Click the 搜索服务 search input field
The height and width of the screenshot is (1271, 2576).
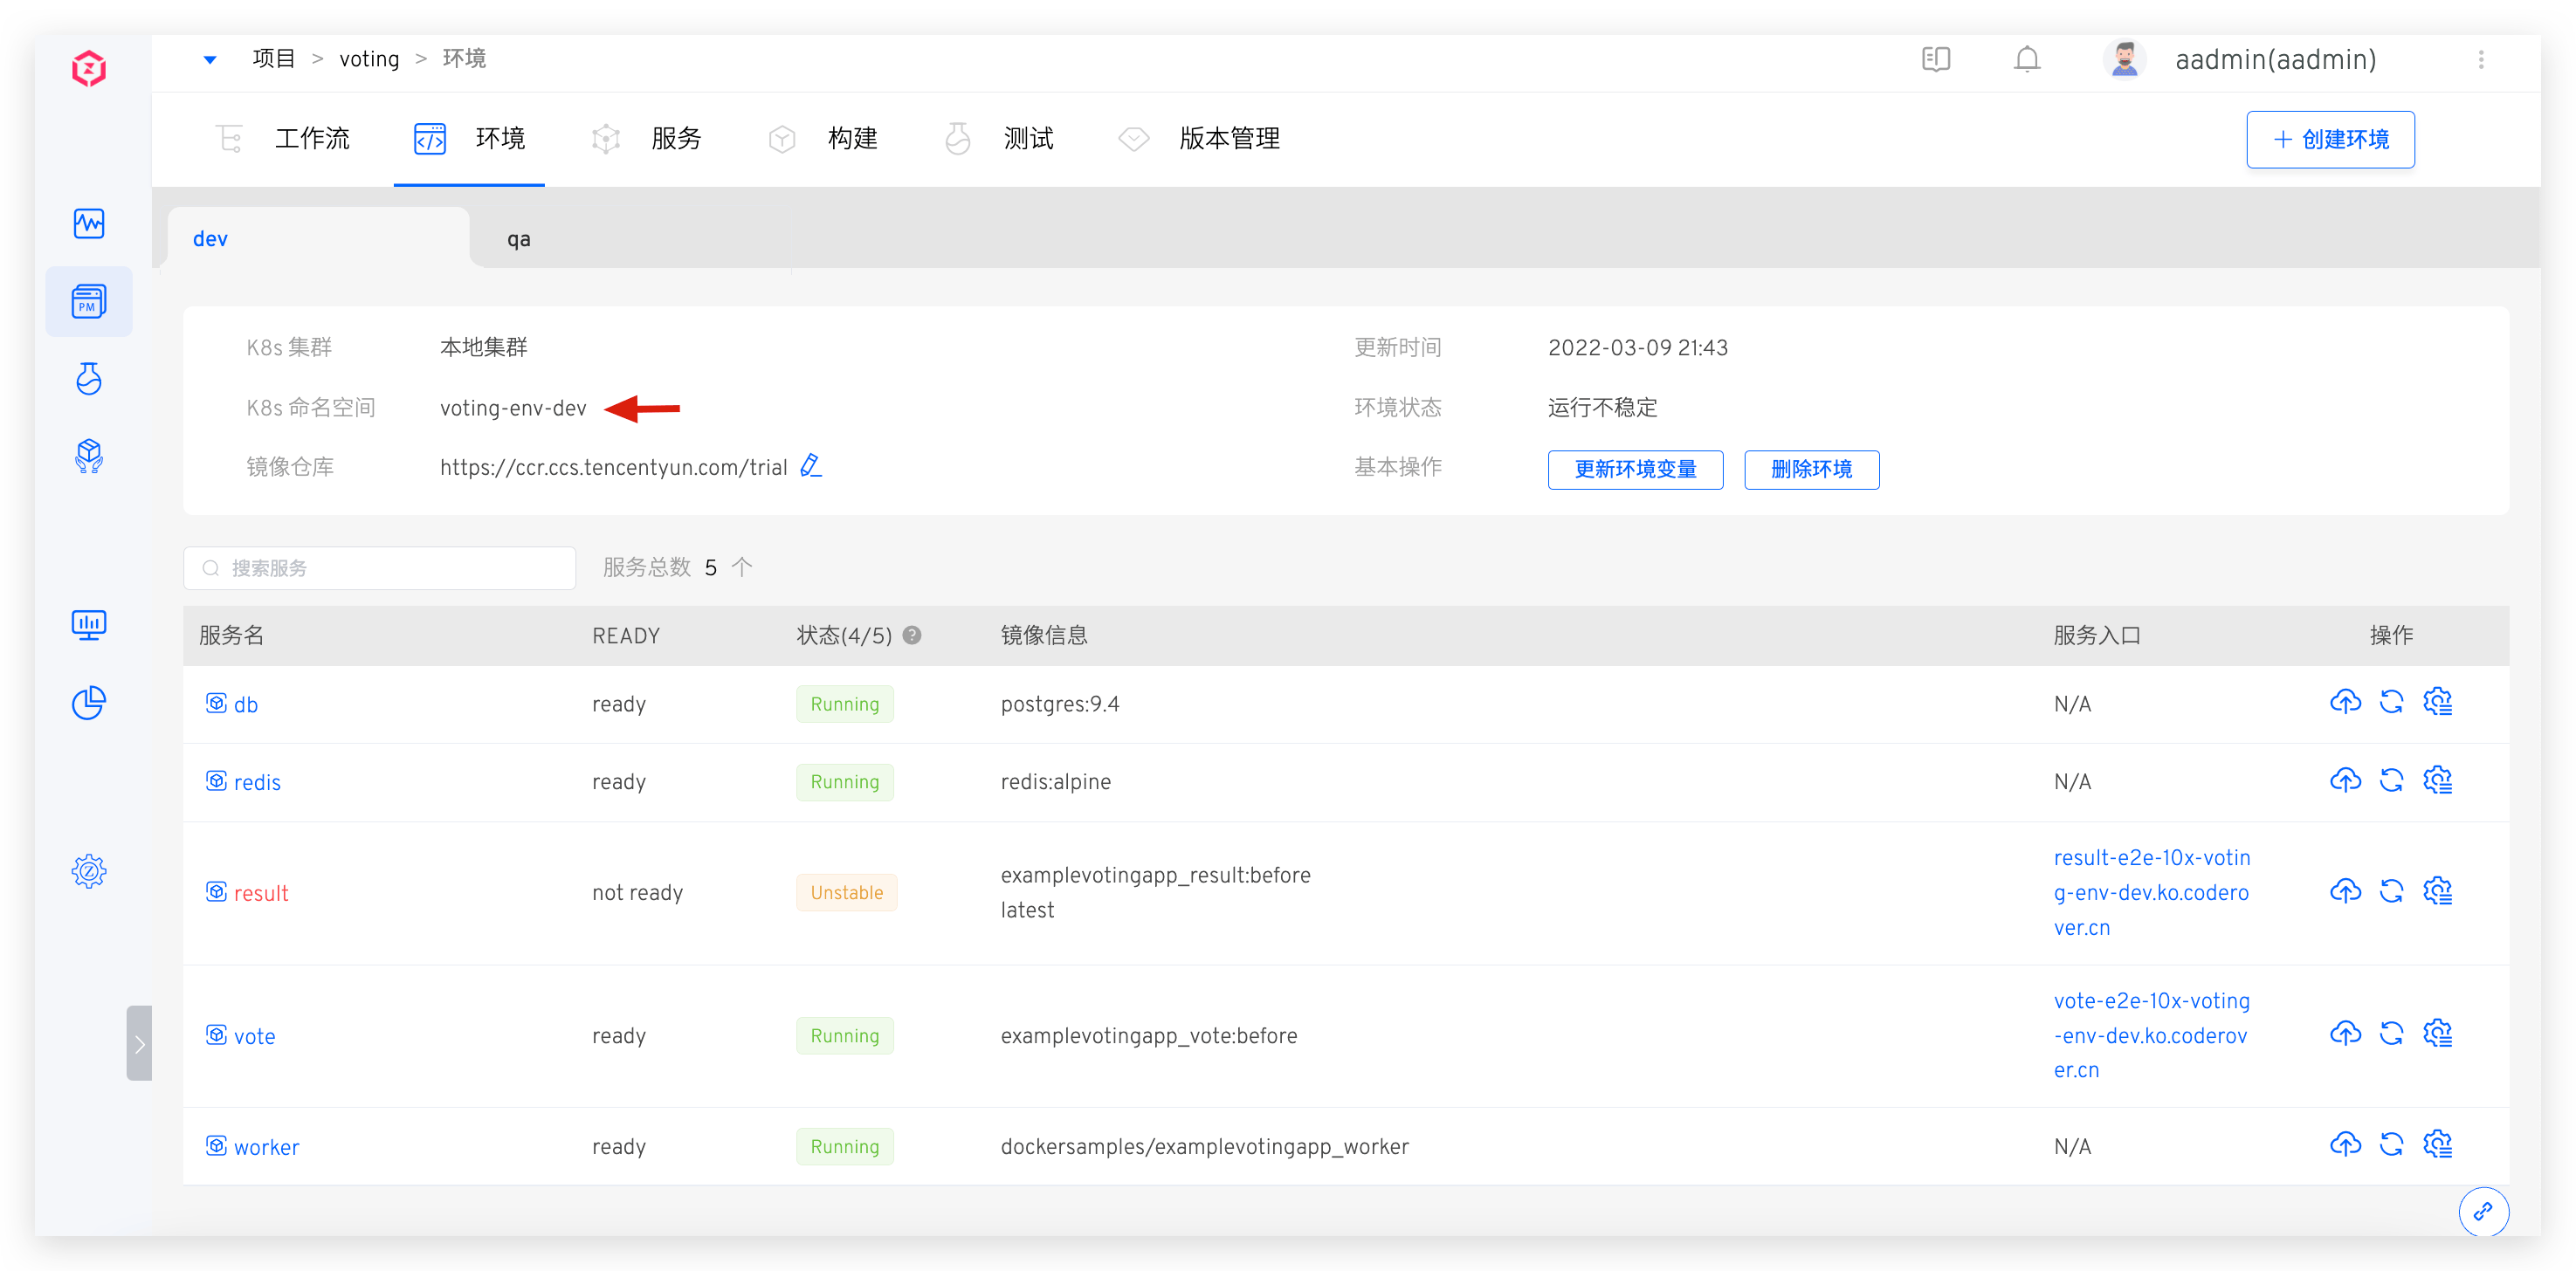(x=380, y=567)
